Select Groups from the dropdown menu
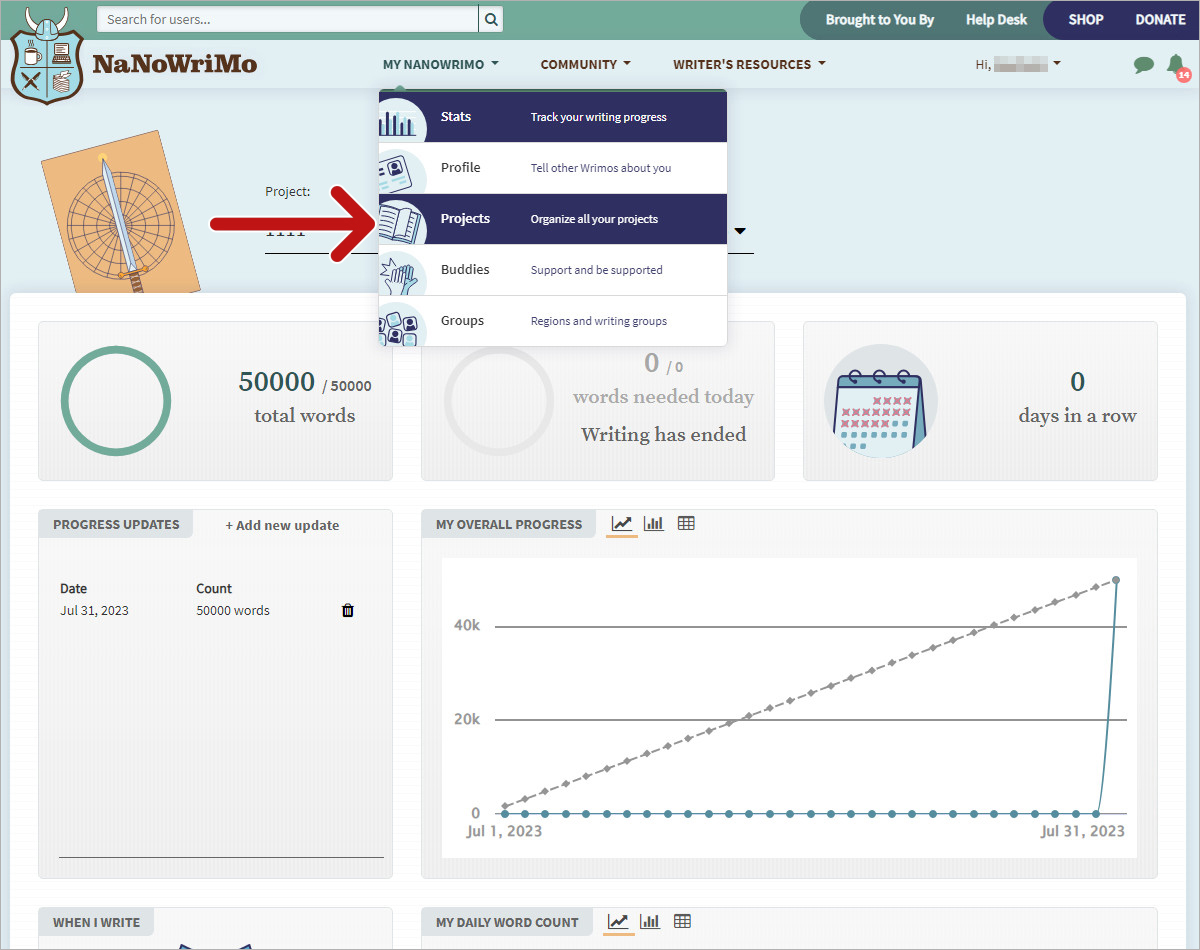1200x950 pixels. click(552, 321)
